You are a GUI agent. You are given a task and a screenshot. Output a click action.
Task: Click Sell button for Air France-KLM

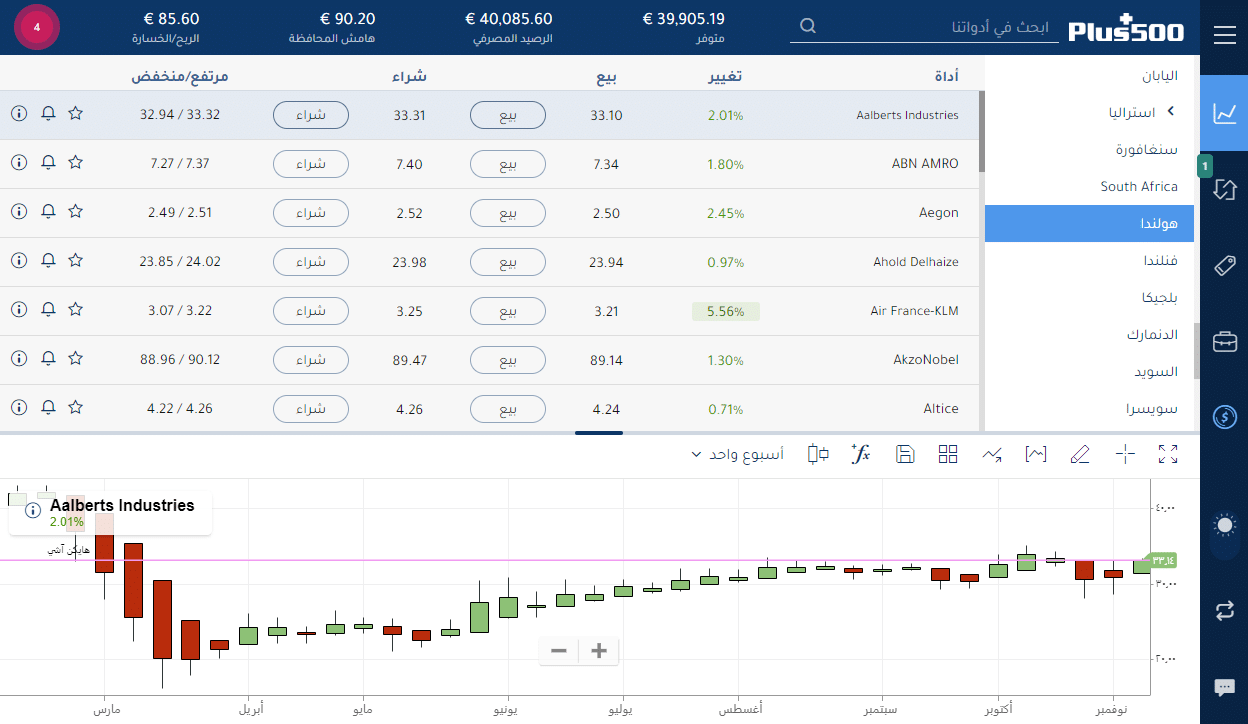[508, 311]
